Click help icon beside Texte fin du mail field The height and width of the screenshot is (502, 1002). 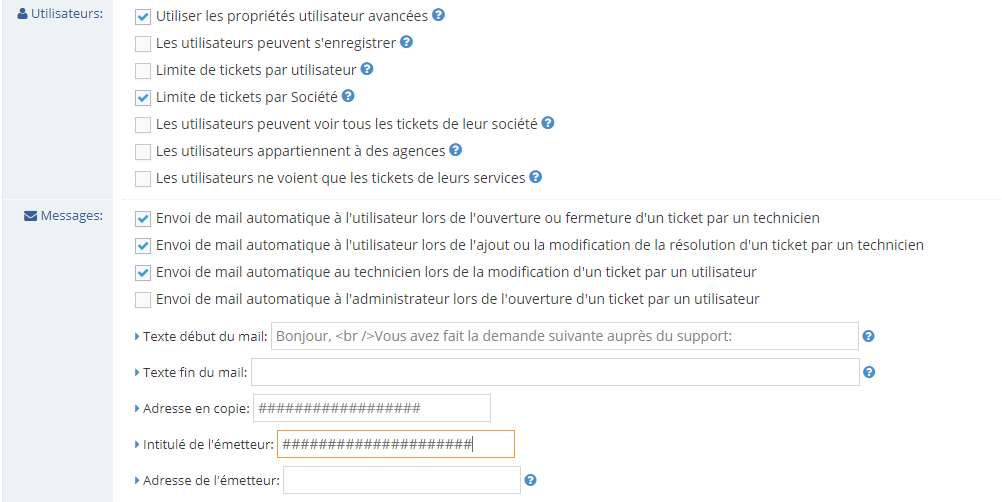(869, 372)
